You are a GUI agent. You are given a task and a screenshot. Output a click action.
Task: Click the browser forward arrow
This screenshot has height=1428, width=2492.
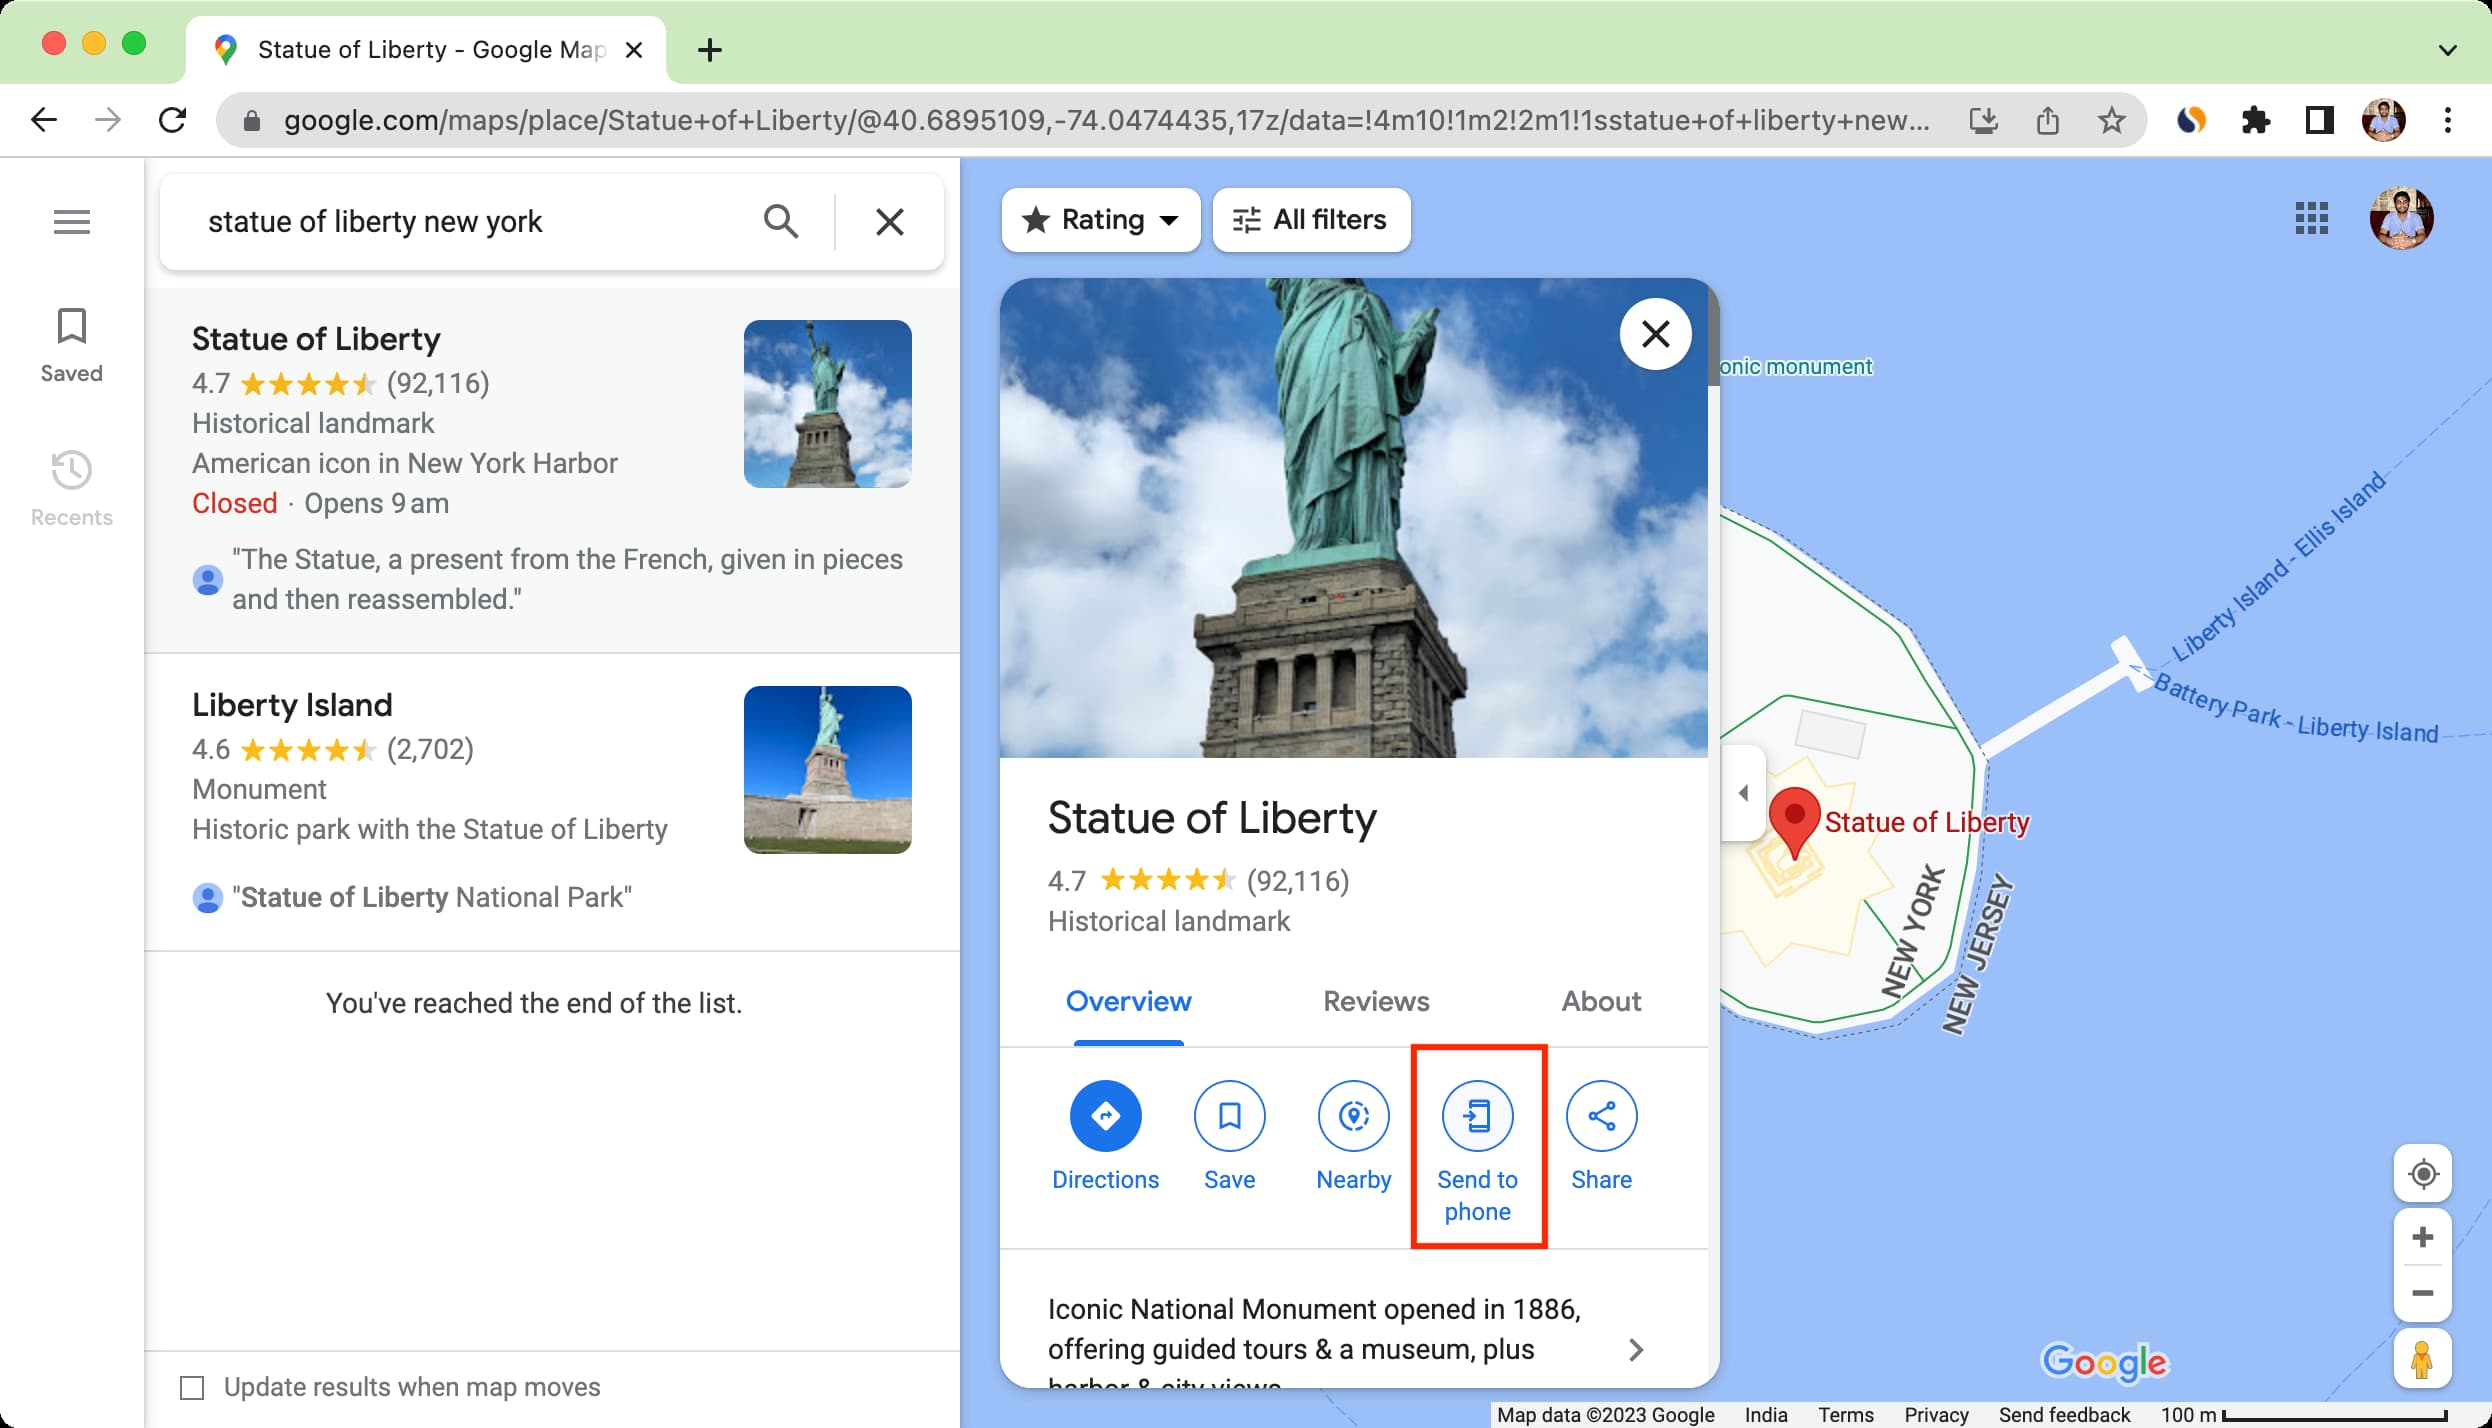click(x=108, y=121)
